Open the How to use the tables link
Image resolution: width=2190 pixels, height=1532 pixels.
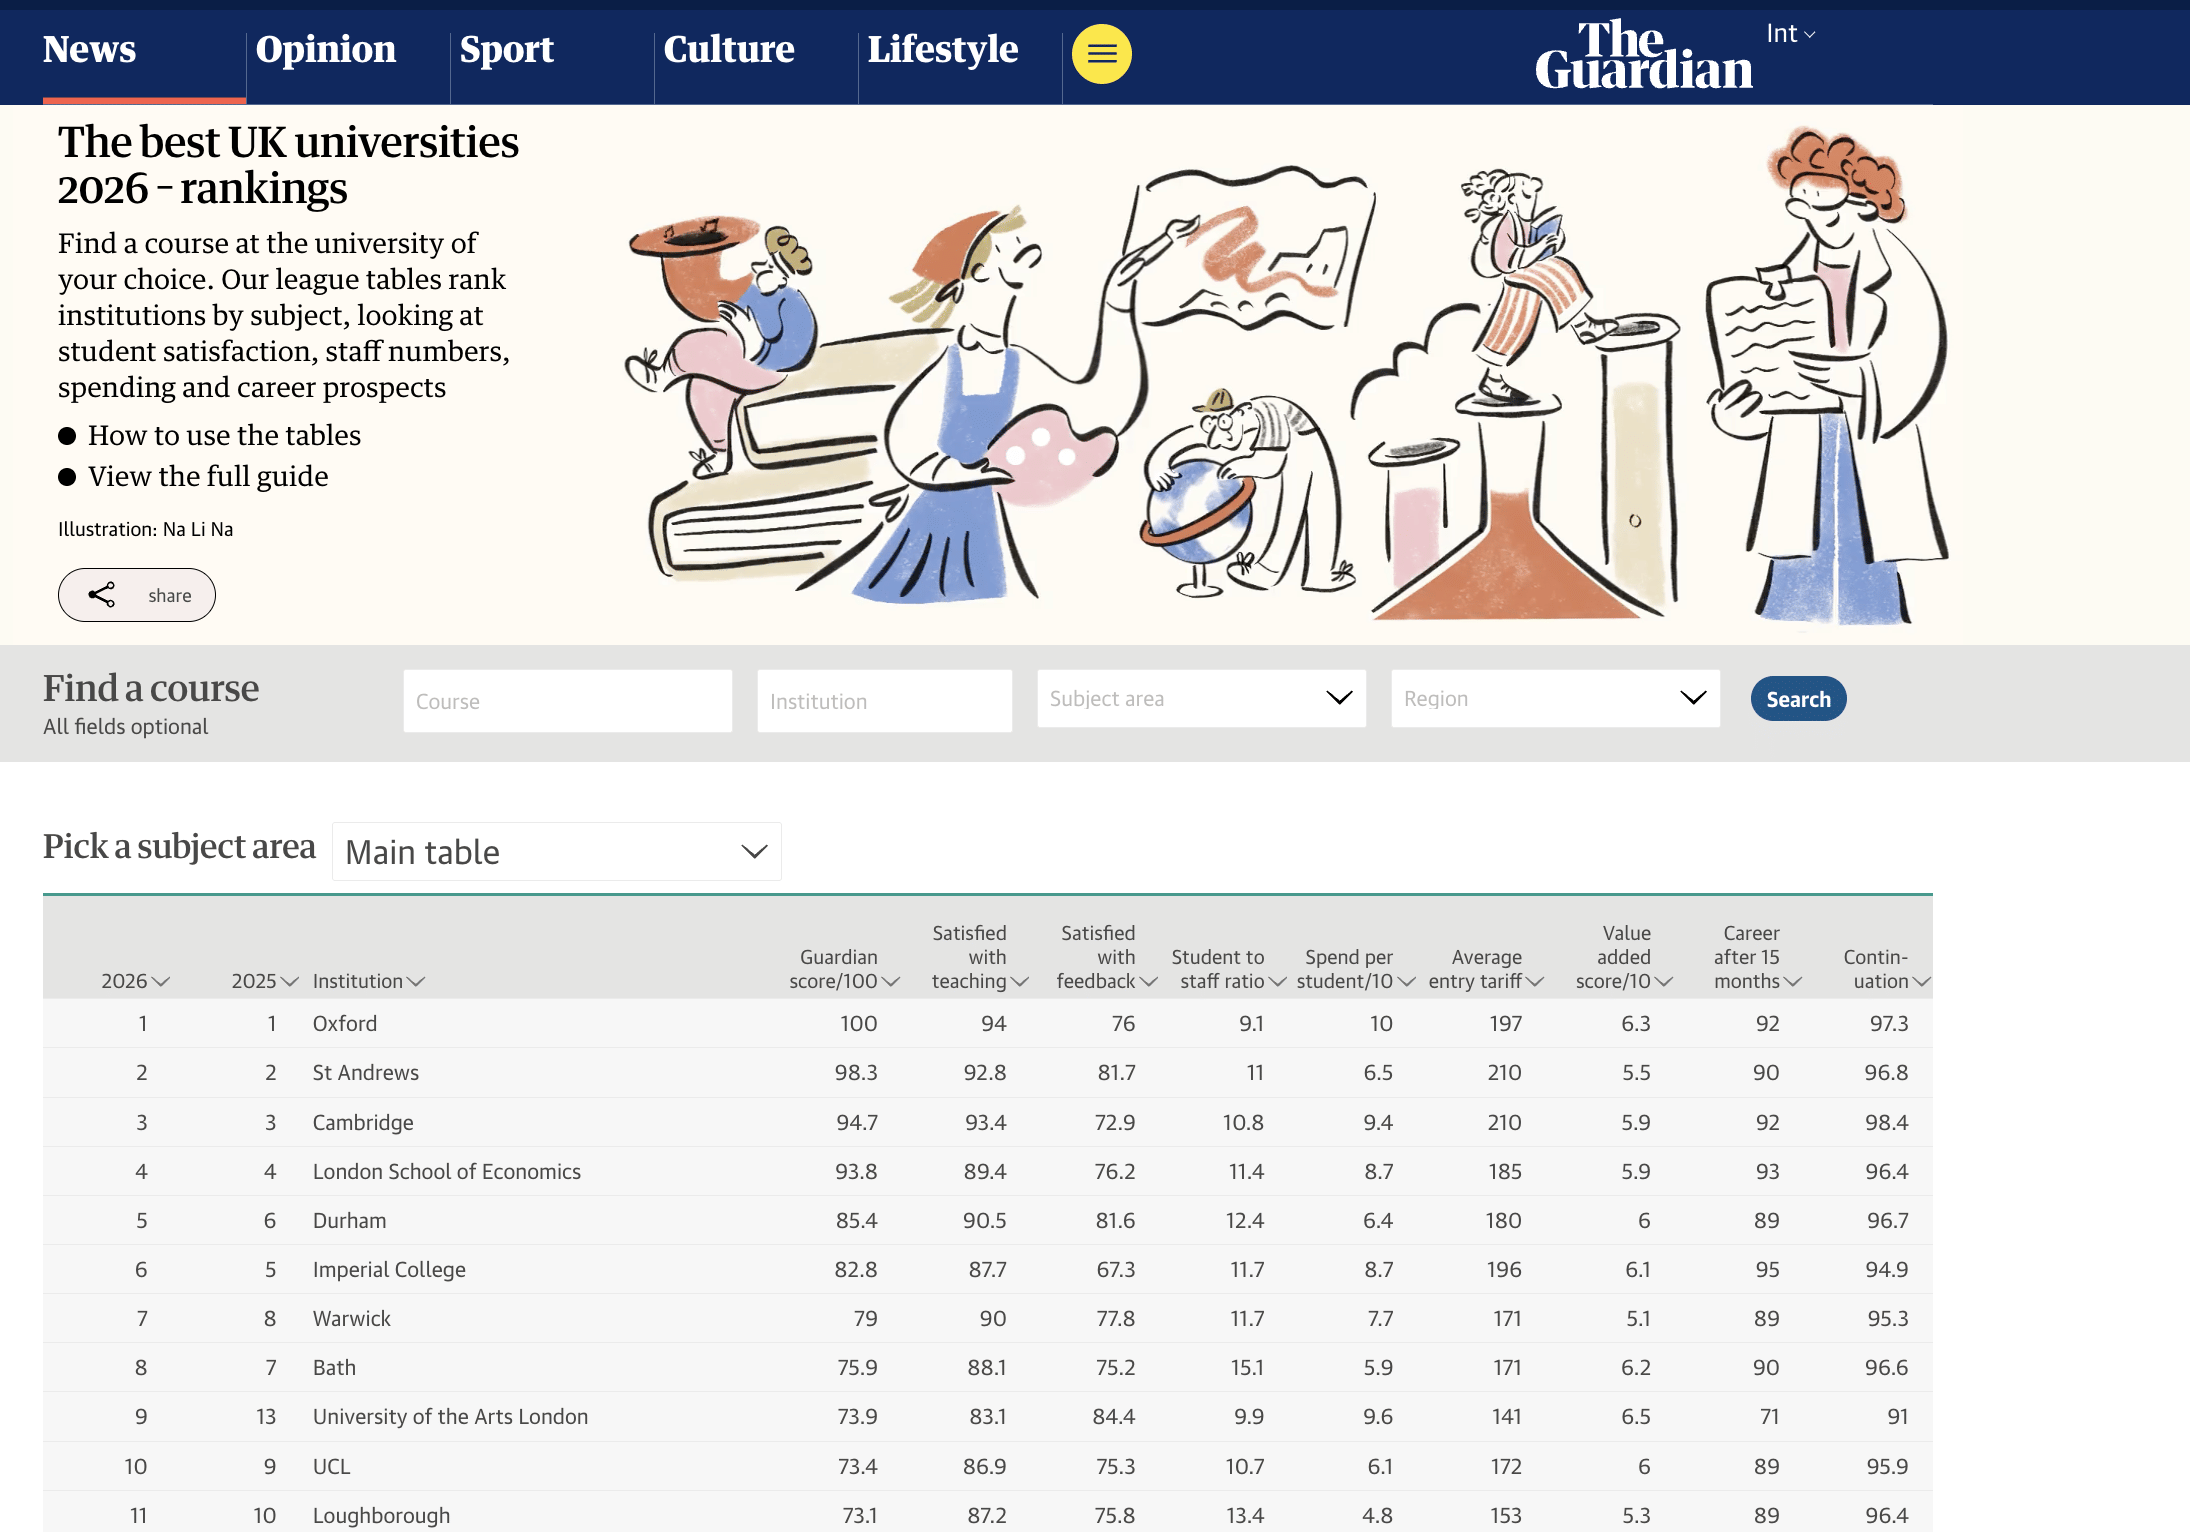[x=224, y=435]
